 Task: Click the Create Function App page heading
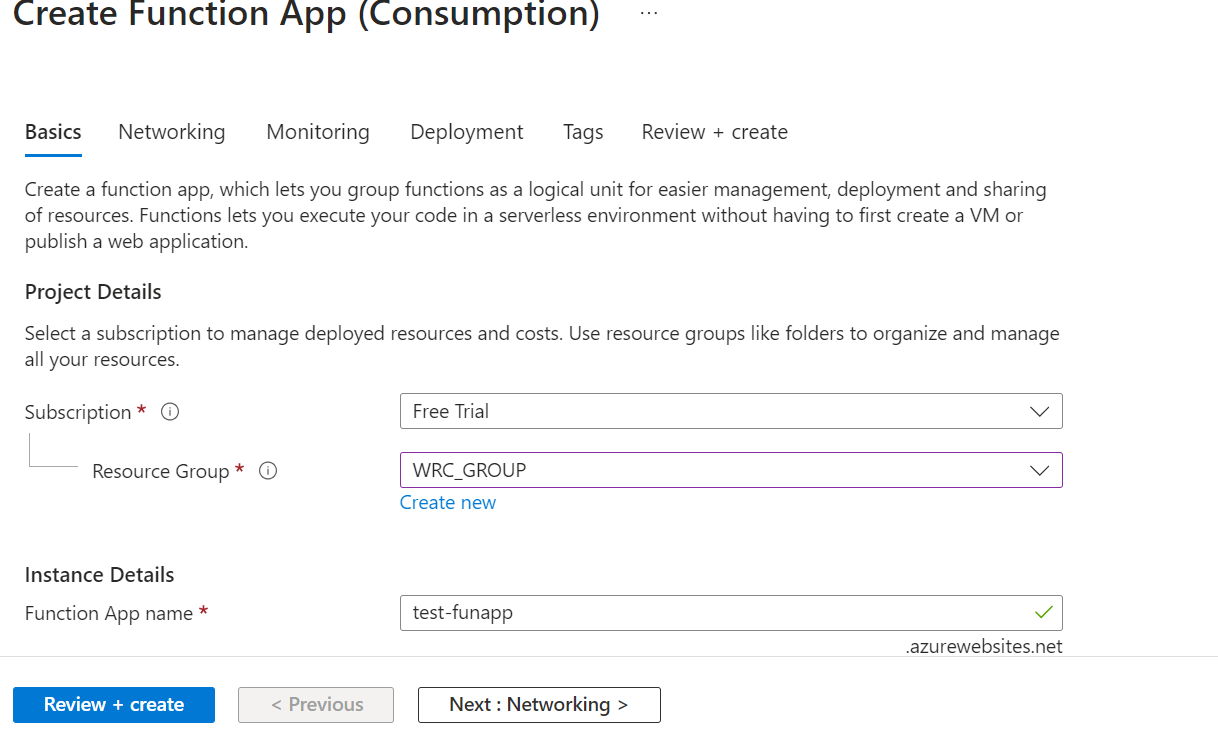click(306, 15)
